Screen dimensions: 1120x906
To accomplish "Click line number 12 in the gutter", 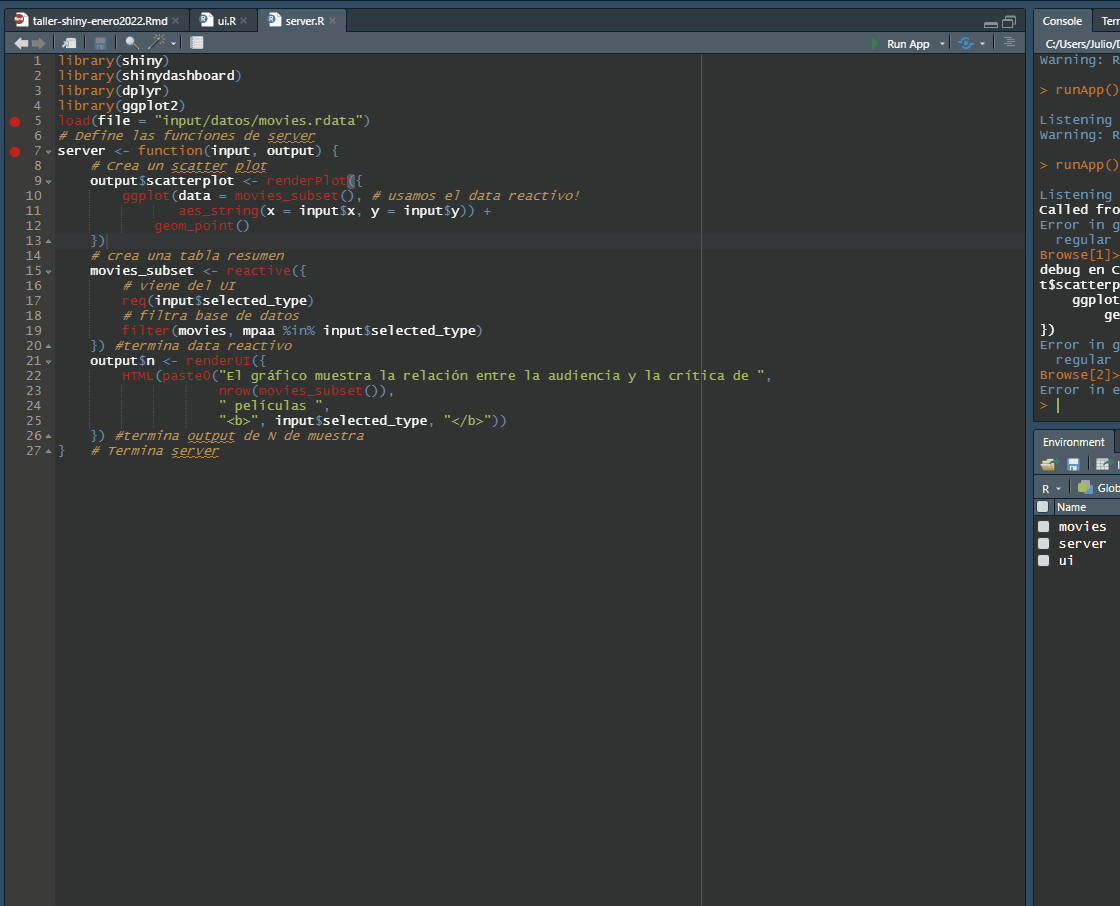I will 34,226.
